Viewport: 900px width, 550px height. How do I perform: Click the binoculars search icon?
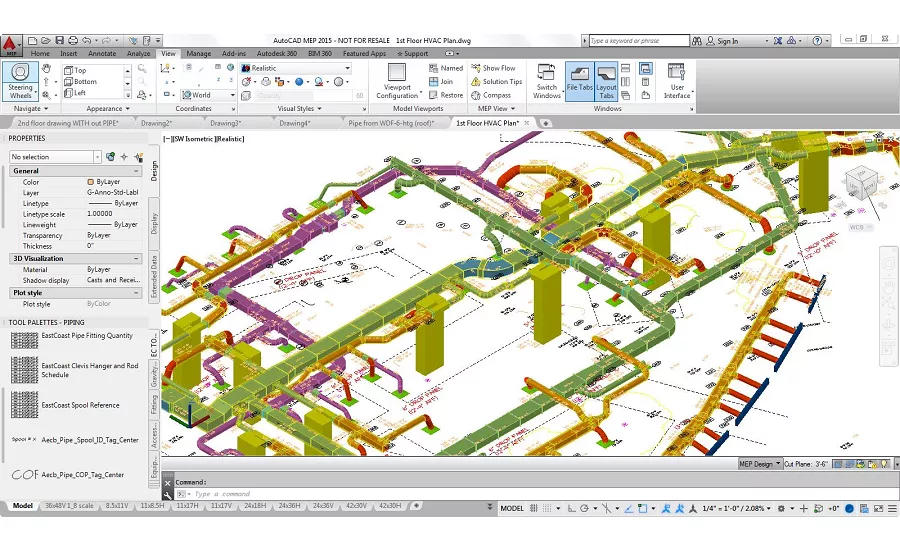tap(697, 41)
